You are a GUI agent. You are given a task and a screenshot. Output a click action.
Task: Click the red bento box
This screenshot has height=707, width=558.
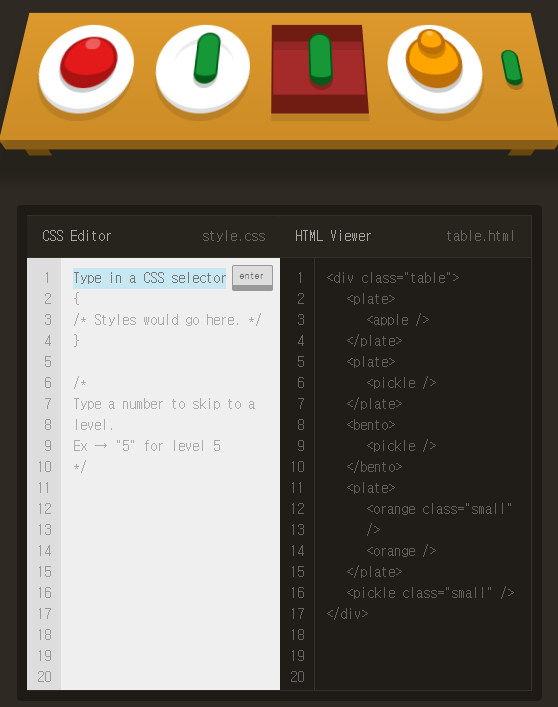(x=320, y=69)
